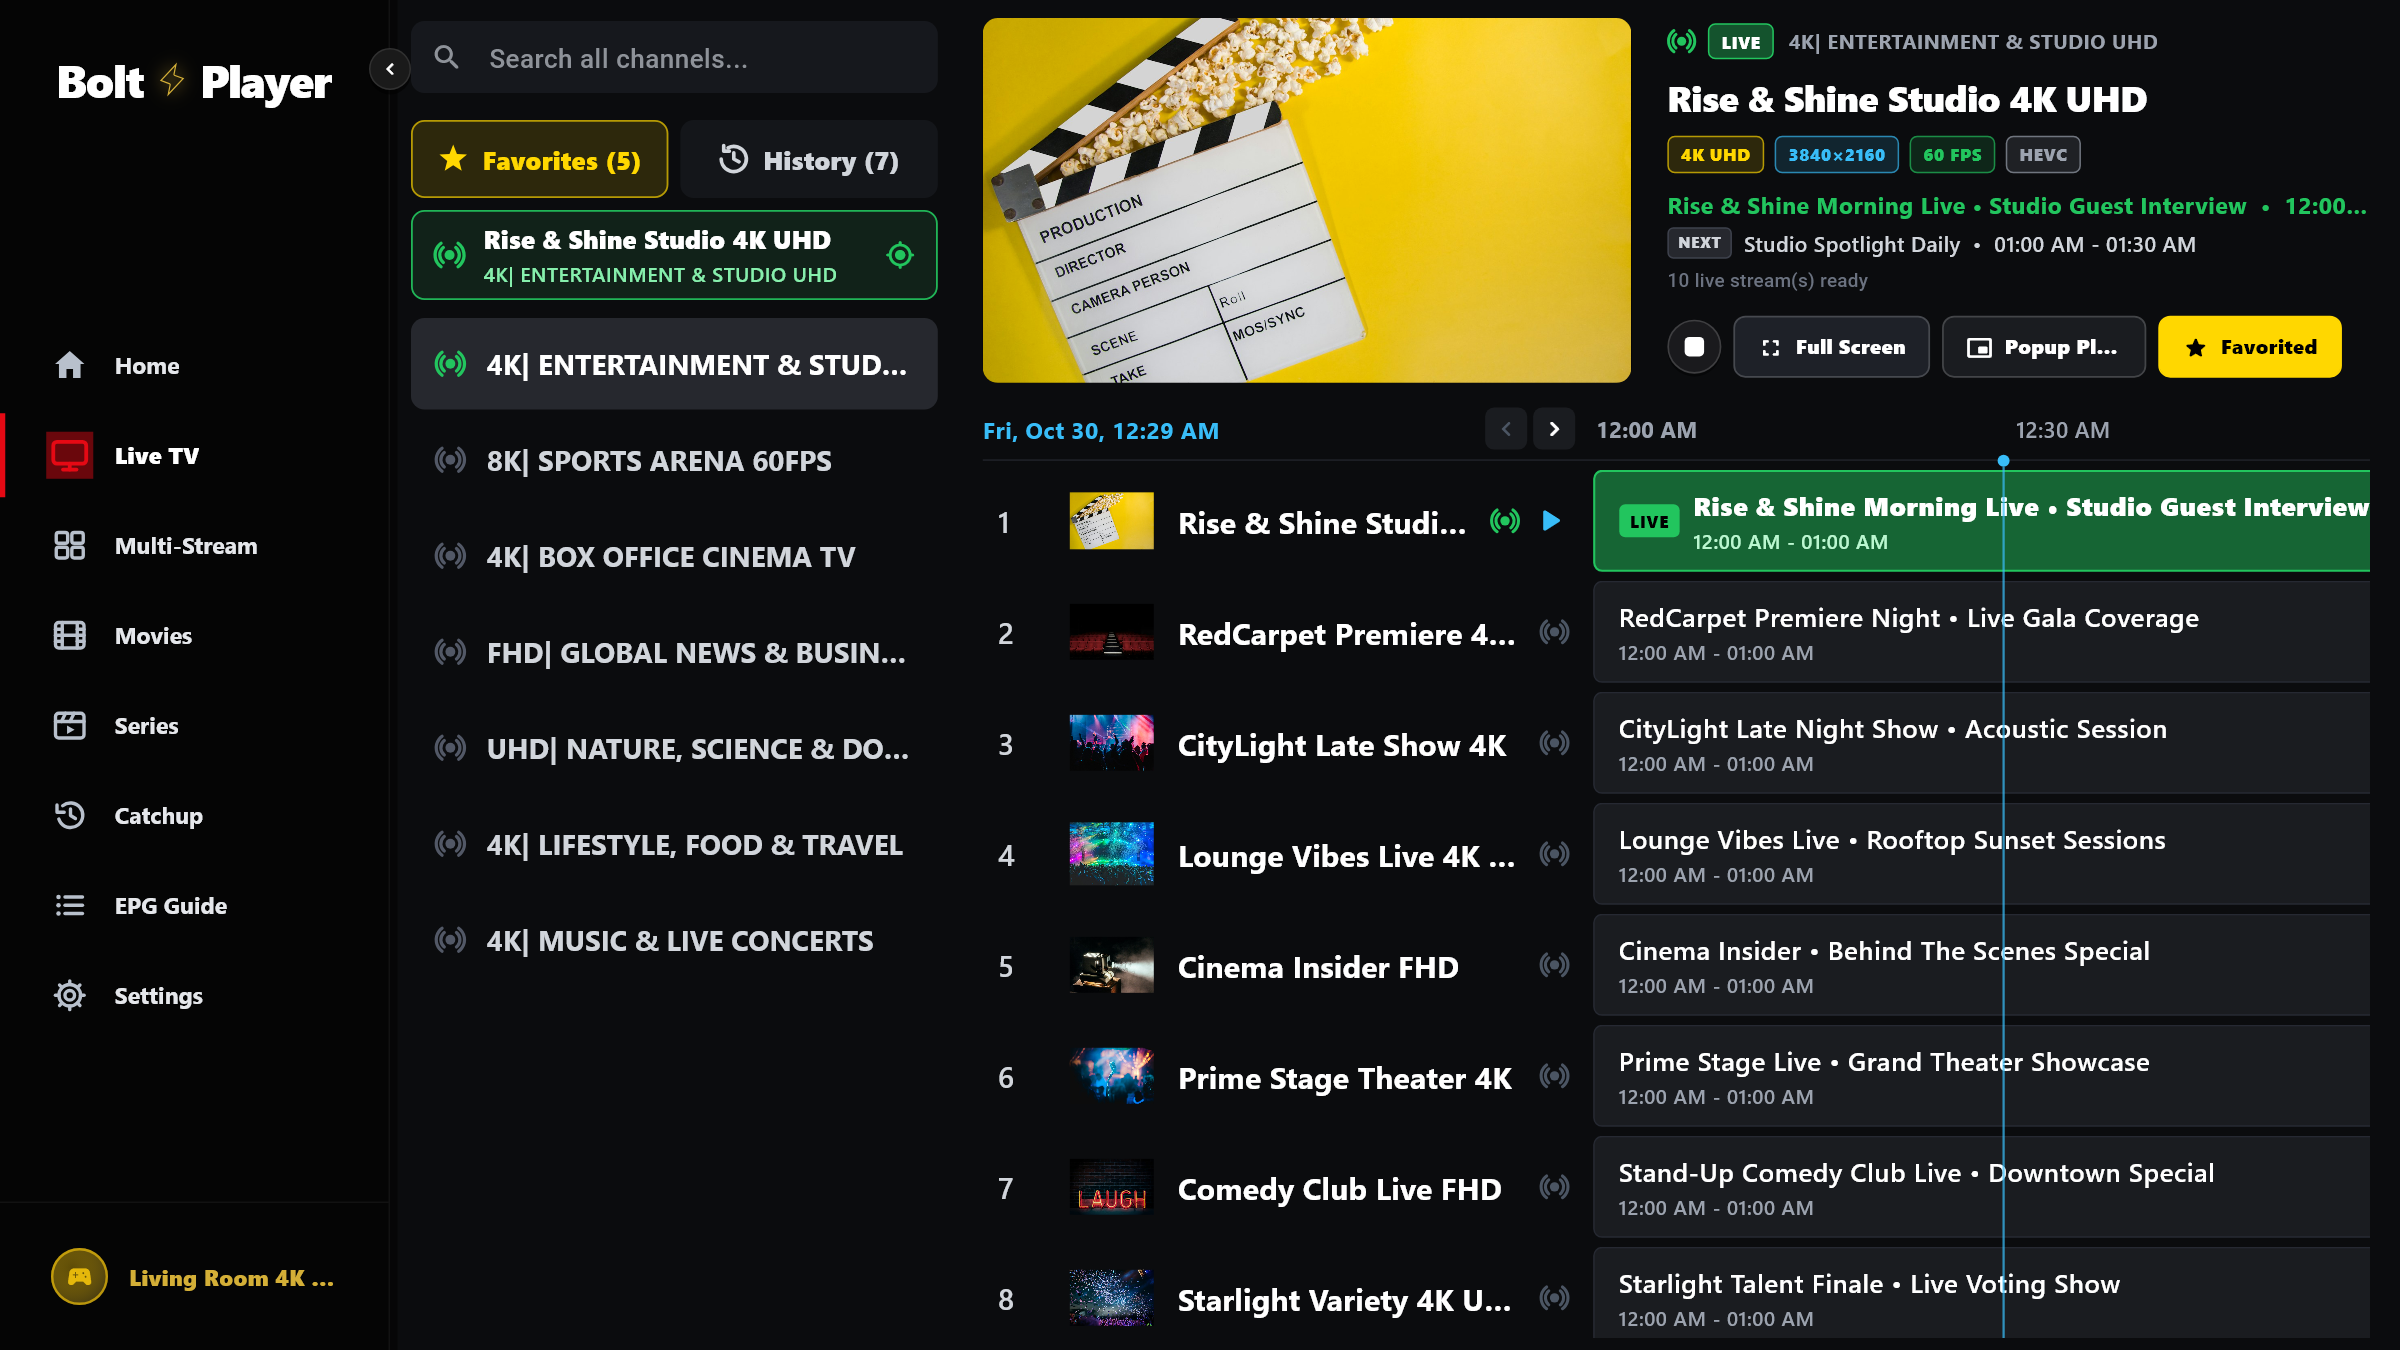Open Catchup history icon

70,815
